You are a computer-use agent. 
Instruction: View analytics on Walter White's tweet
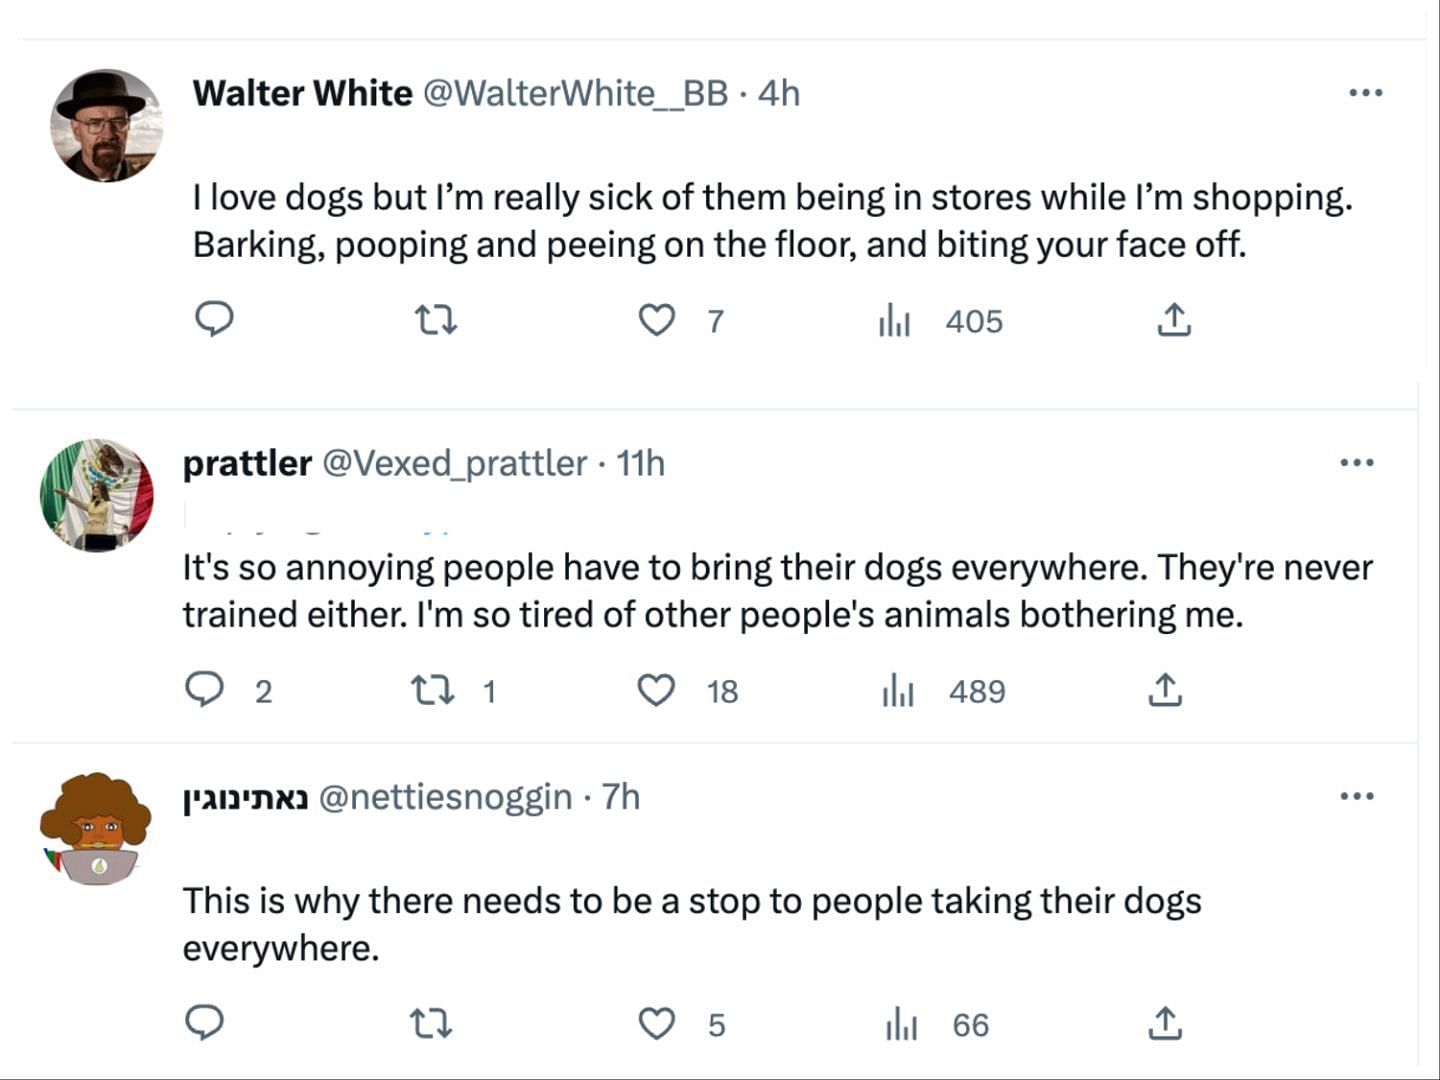pos(894,321)
